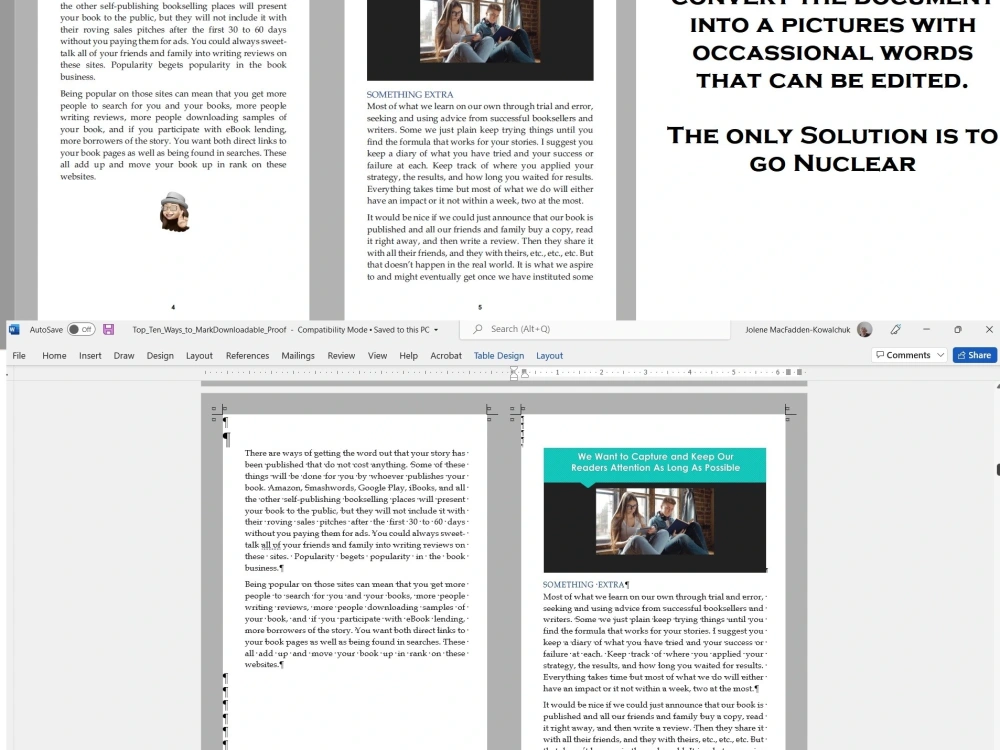The image size is (1000, 750).
Task: Click the cartoon avatar image in the upper preview page
Action: point(174,212)
